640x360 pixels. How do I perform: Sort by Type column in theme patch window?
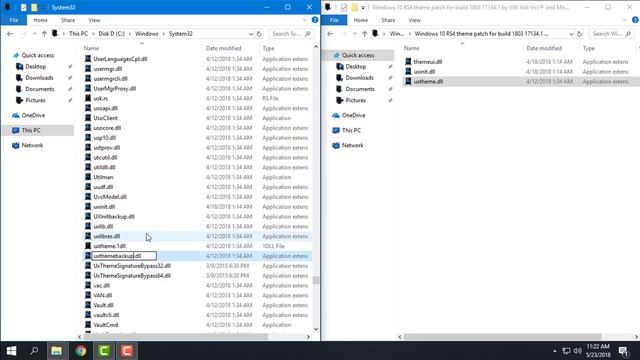(589, 48)
